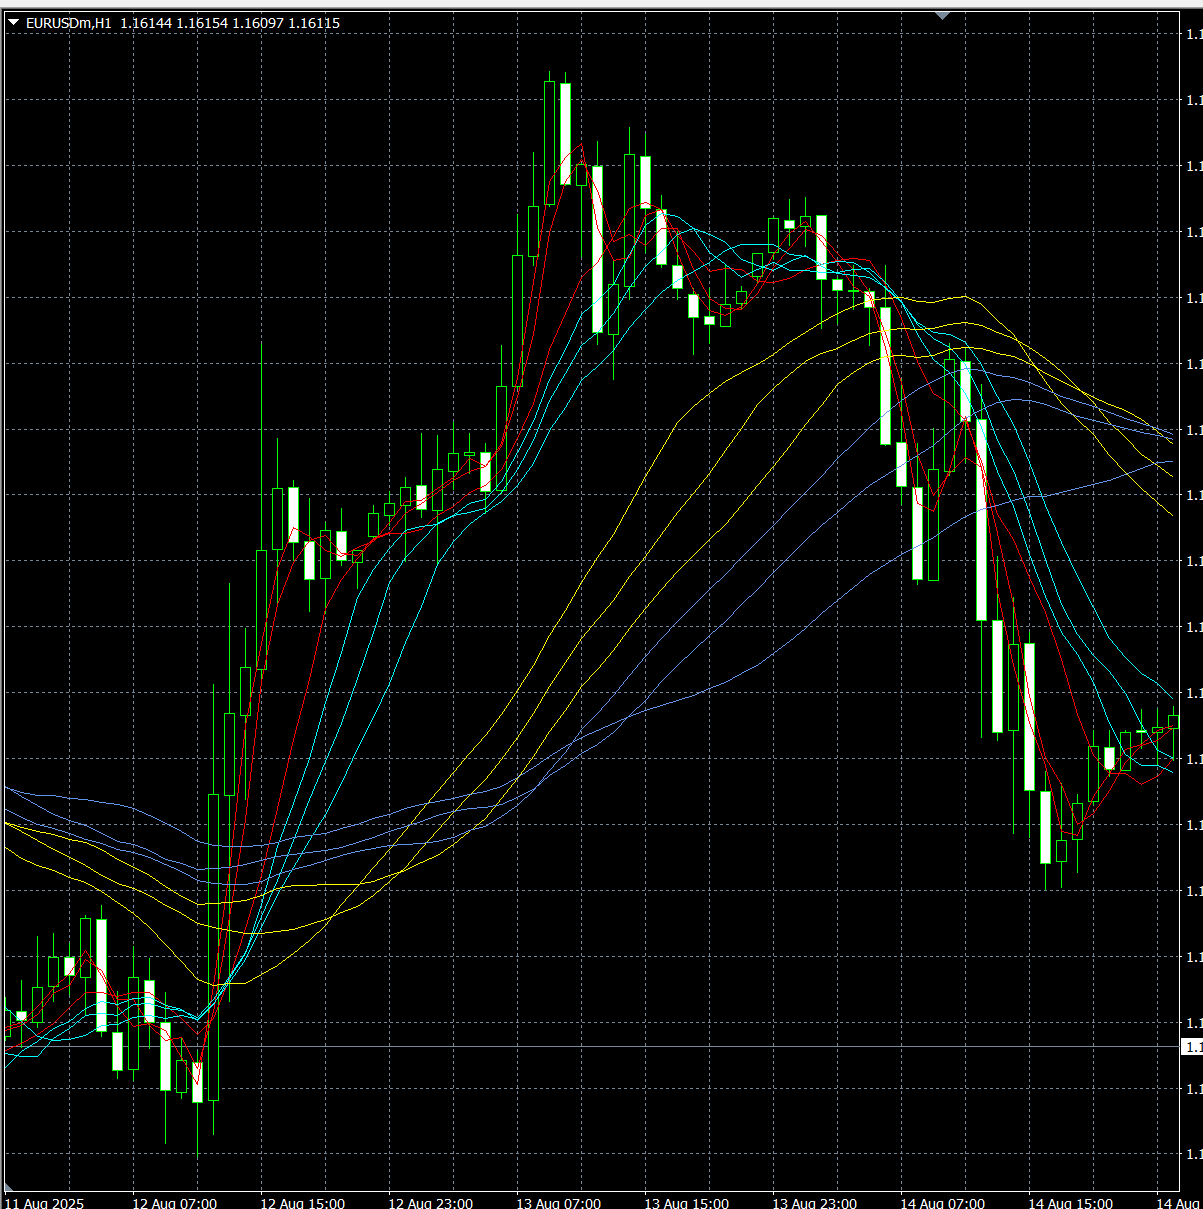Click the topmost price scale label
The width and height of the screenshot is (1203, 1209).
(1192, 34)
